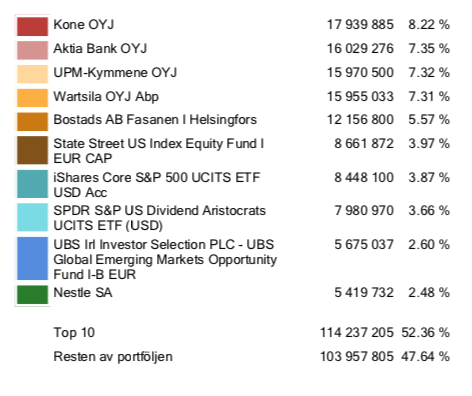
Task: Select Bostads AB Fasanen I Helsingfors text
Action: point(155,120)
